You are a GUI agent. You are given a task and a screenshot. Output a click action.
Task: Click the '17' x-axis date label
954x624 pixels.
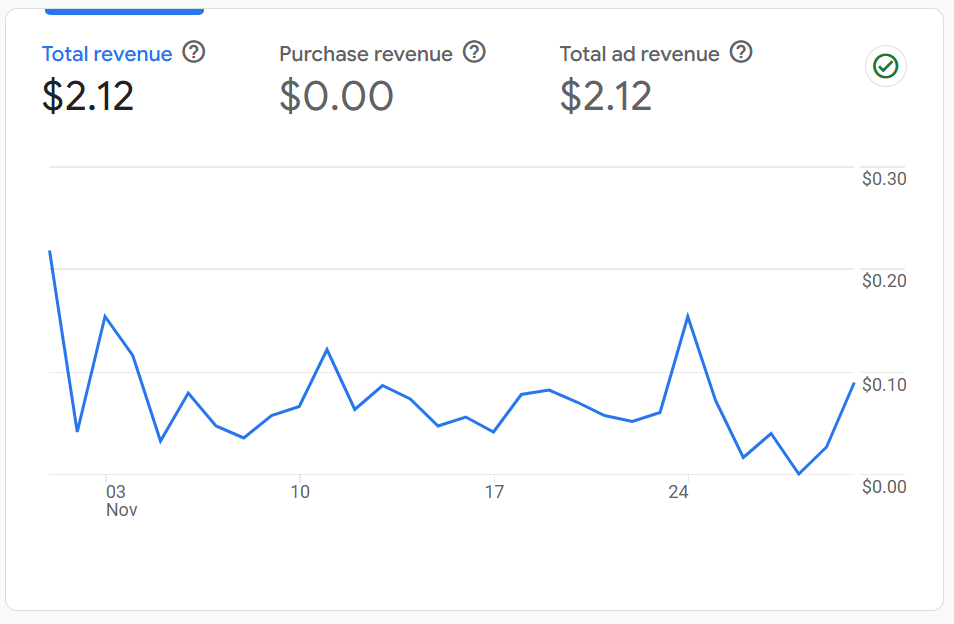(493, 492)
